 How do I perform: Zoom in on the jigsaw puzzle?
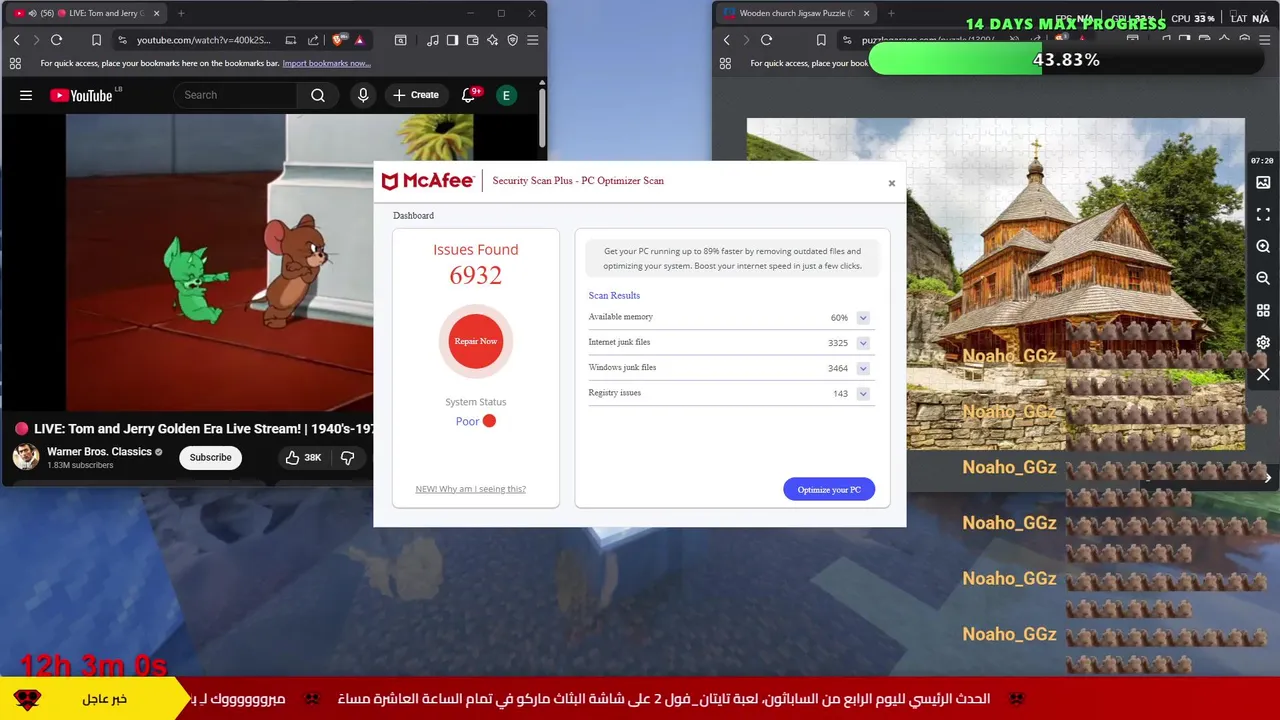tap(1263, 247)
